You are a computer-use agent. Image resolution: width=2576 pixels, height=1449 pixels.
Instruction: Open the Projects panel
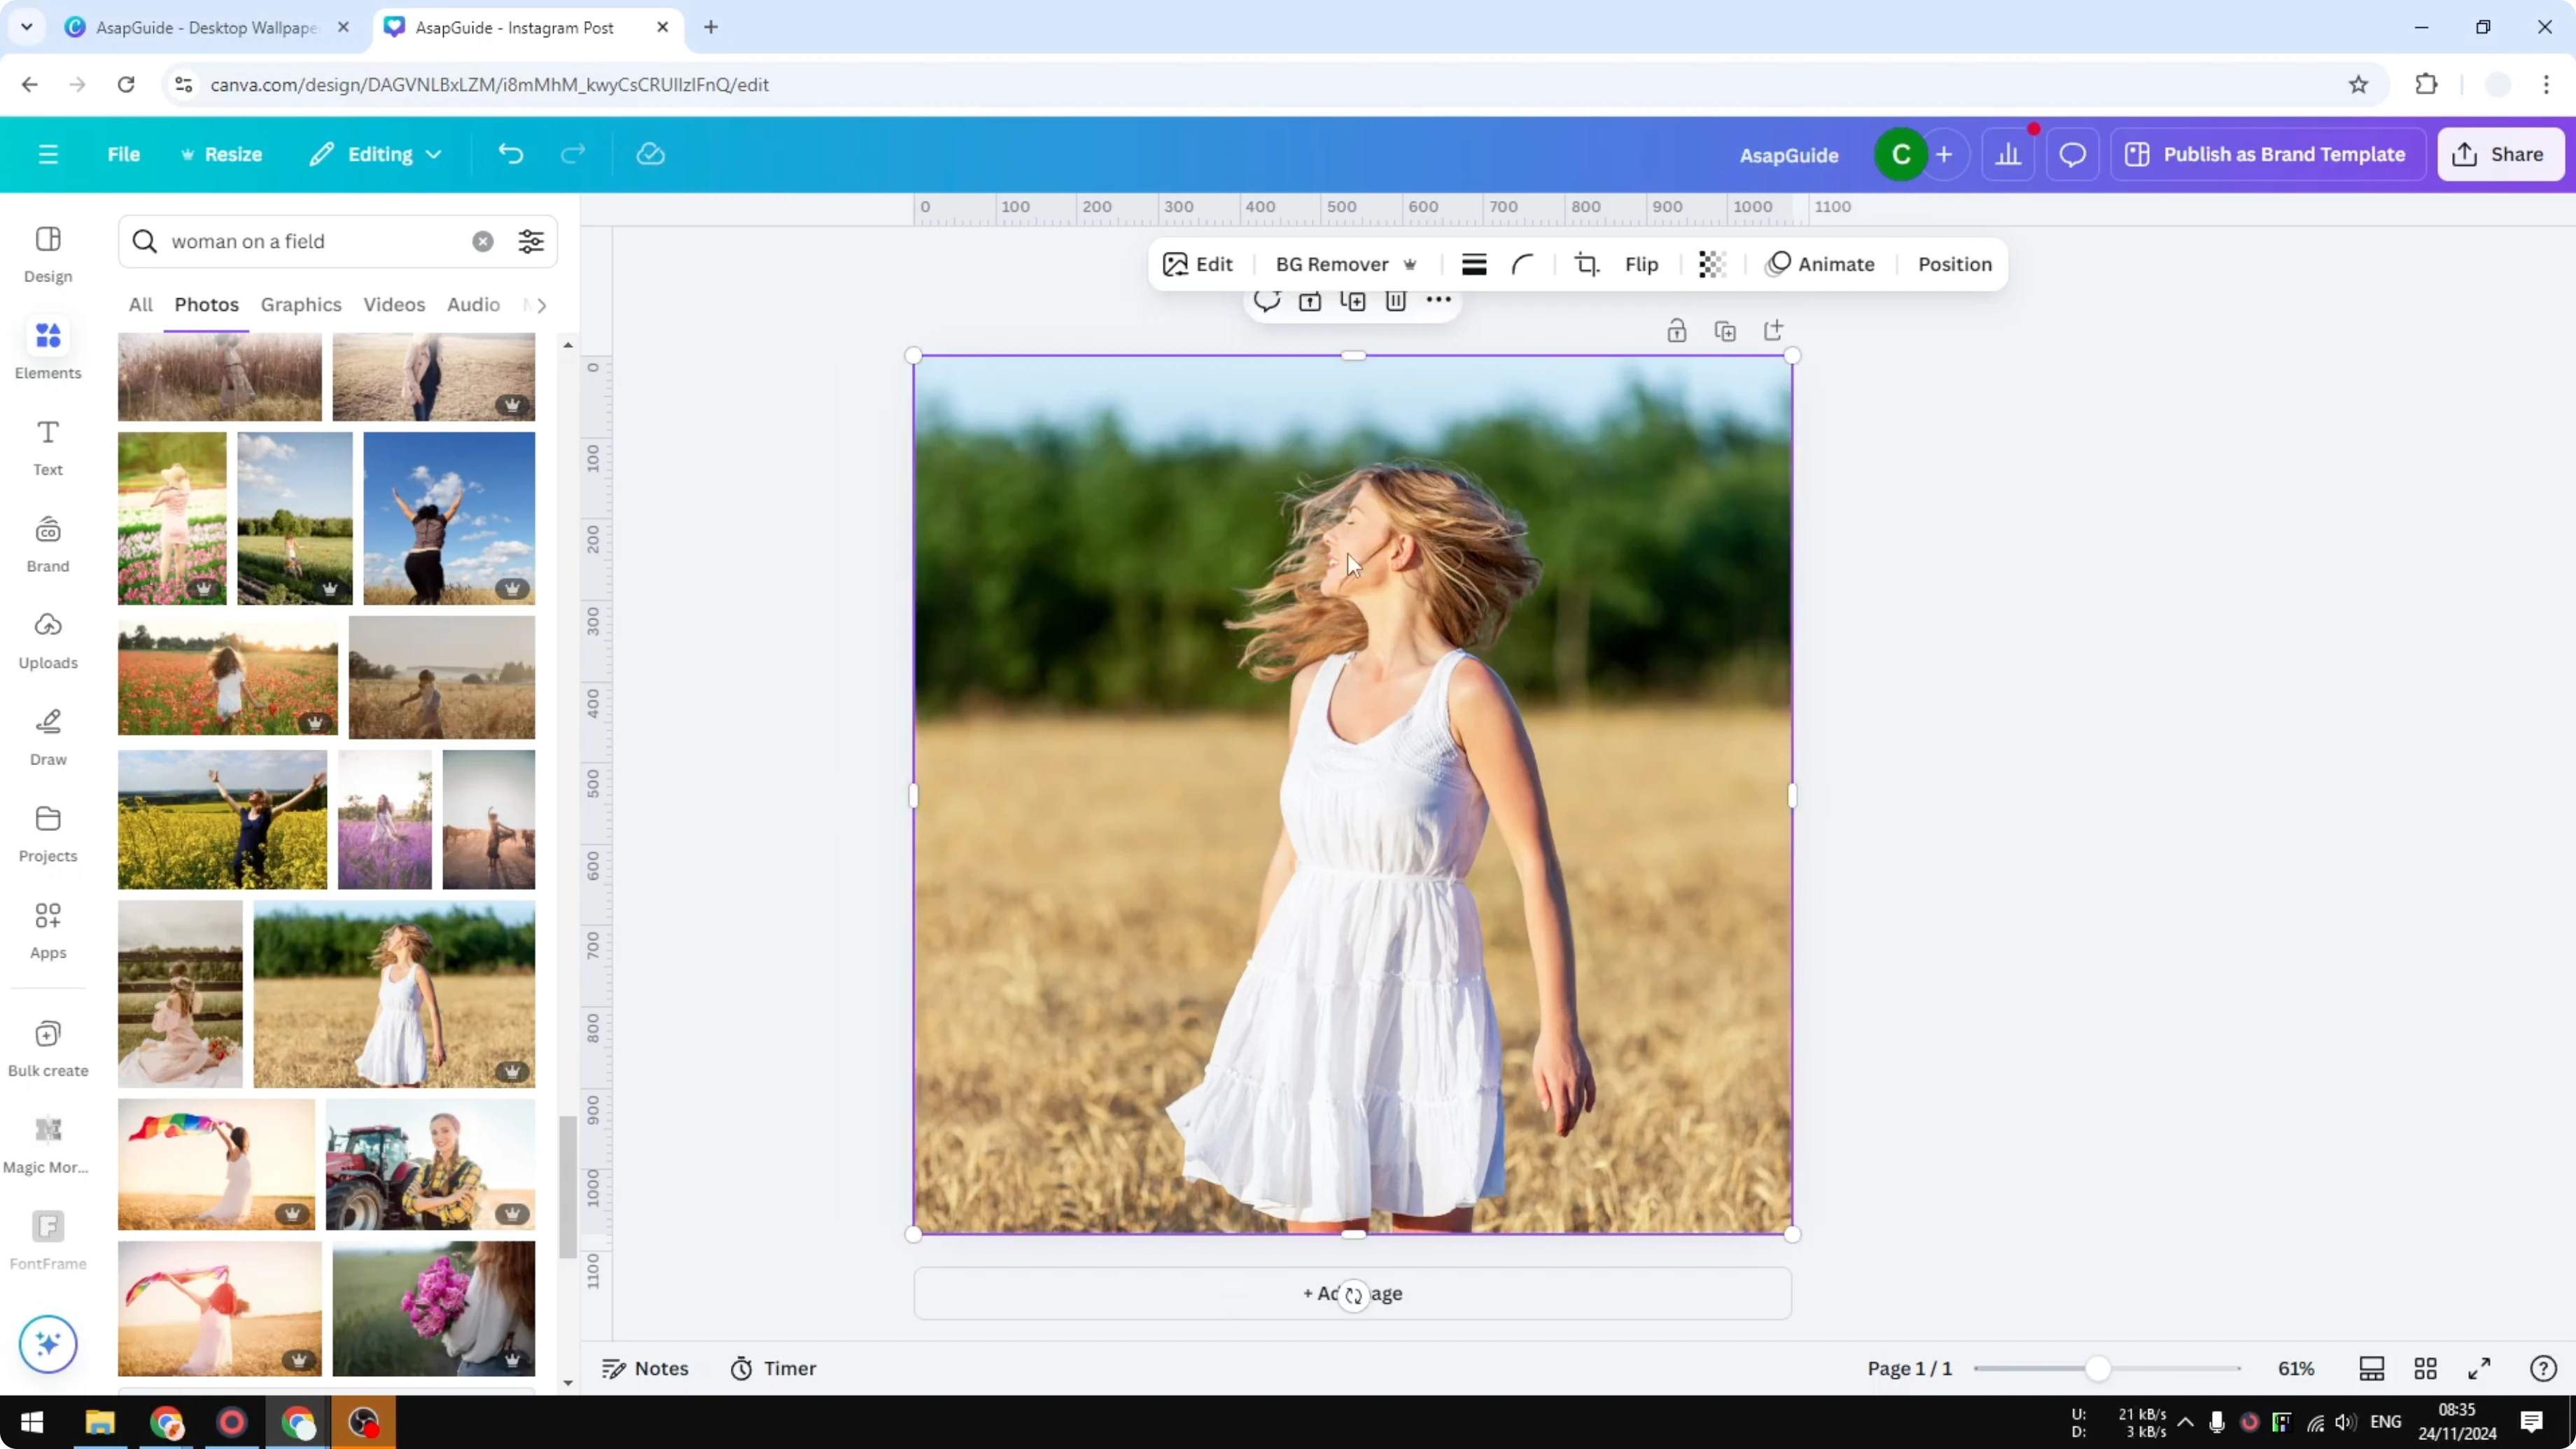(47, 833)
